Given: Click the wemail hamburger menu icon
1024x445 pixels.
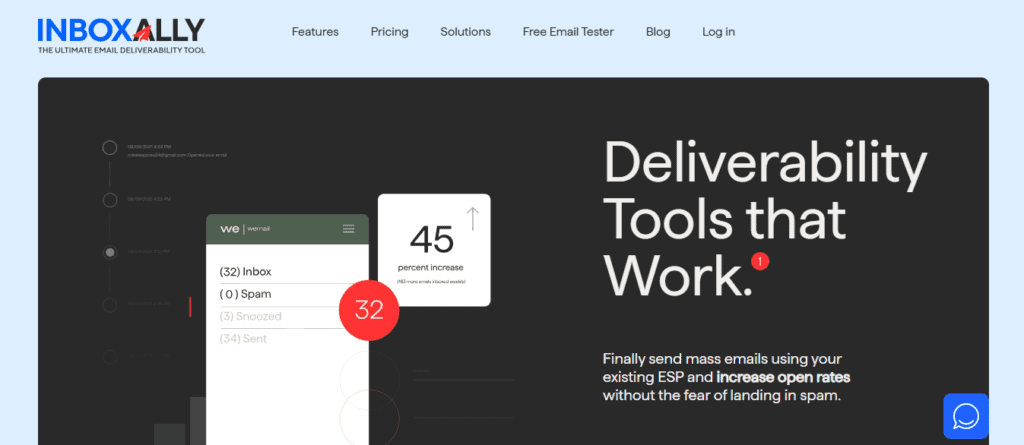Looking at the screenshot, I should [349, 229].
